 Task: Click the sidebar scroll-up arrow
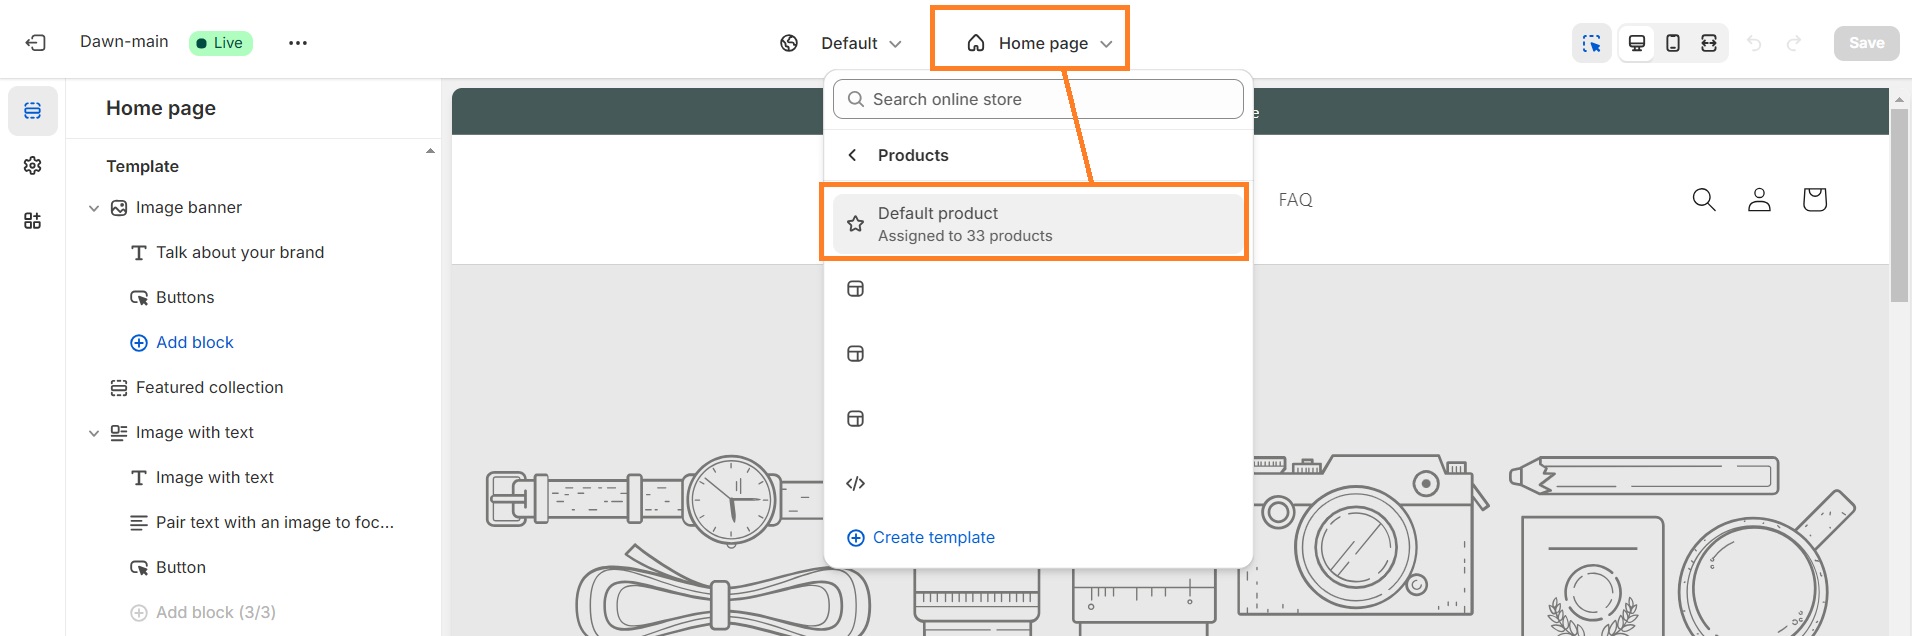[x=430, y=151]
